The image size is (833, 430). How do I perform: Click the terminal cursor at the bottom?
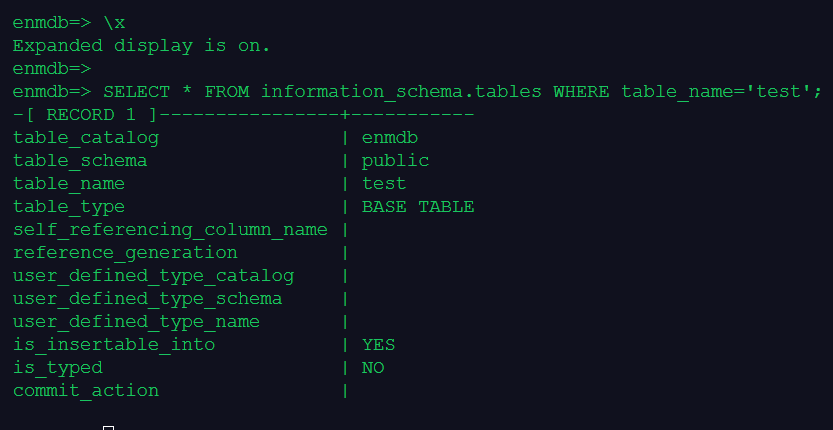coord(108,427)
